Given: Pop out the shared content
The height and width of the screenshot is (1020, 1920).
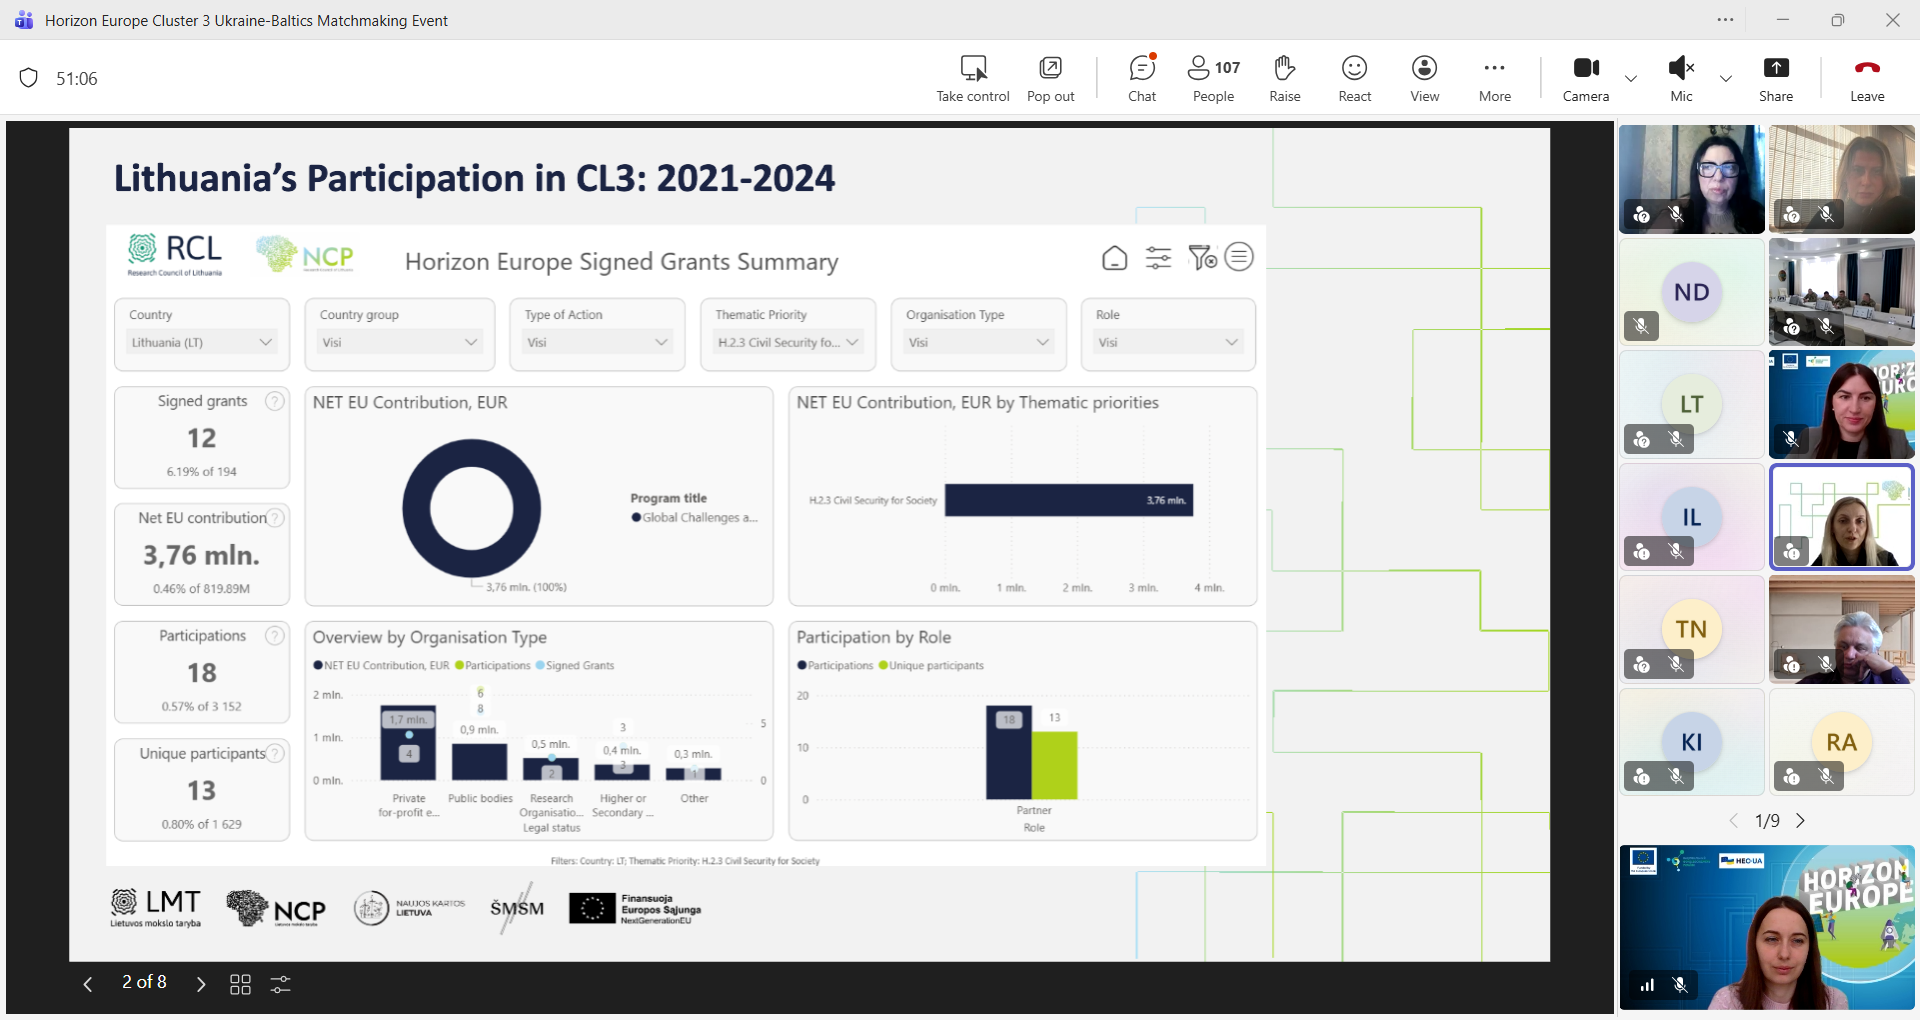Looking at the screenshot, I should click(x=1050, y=78).
